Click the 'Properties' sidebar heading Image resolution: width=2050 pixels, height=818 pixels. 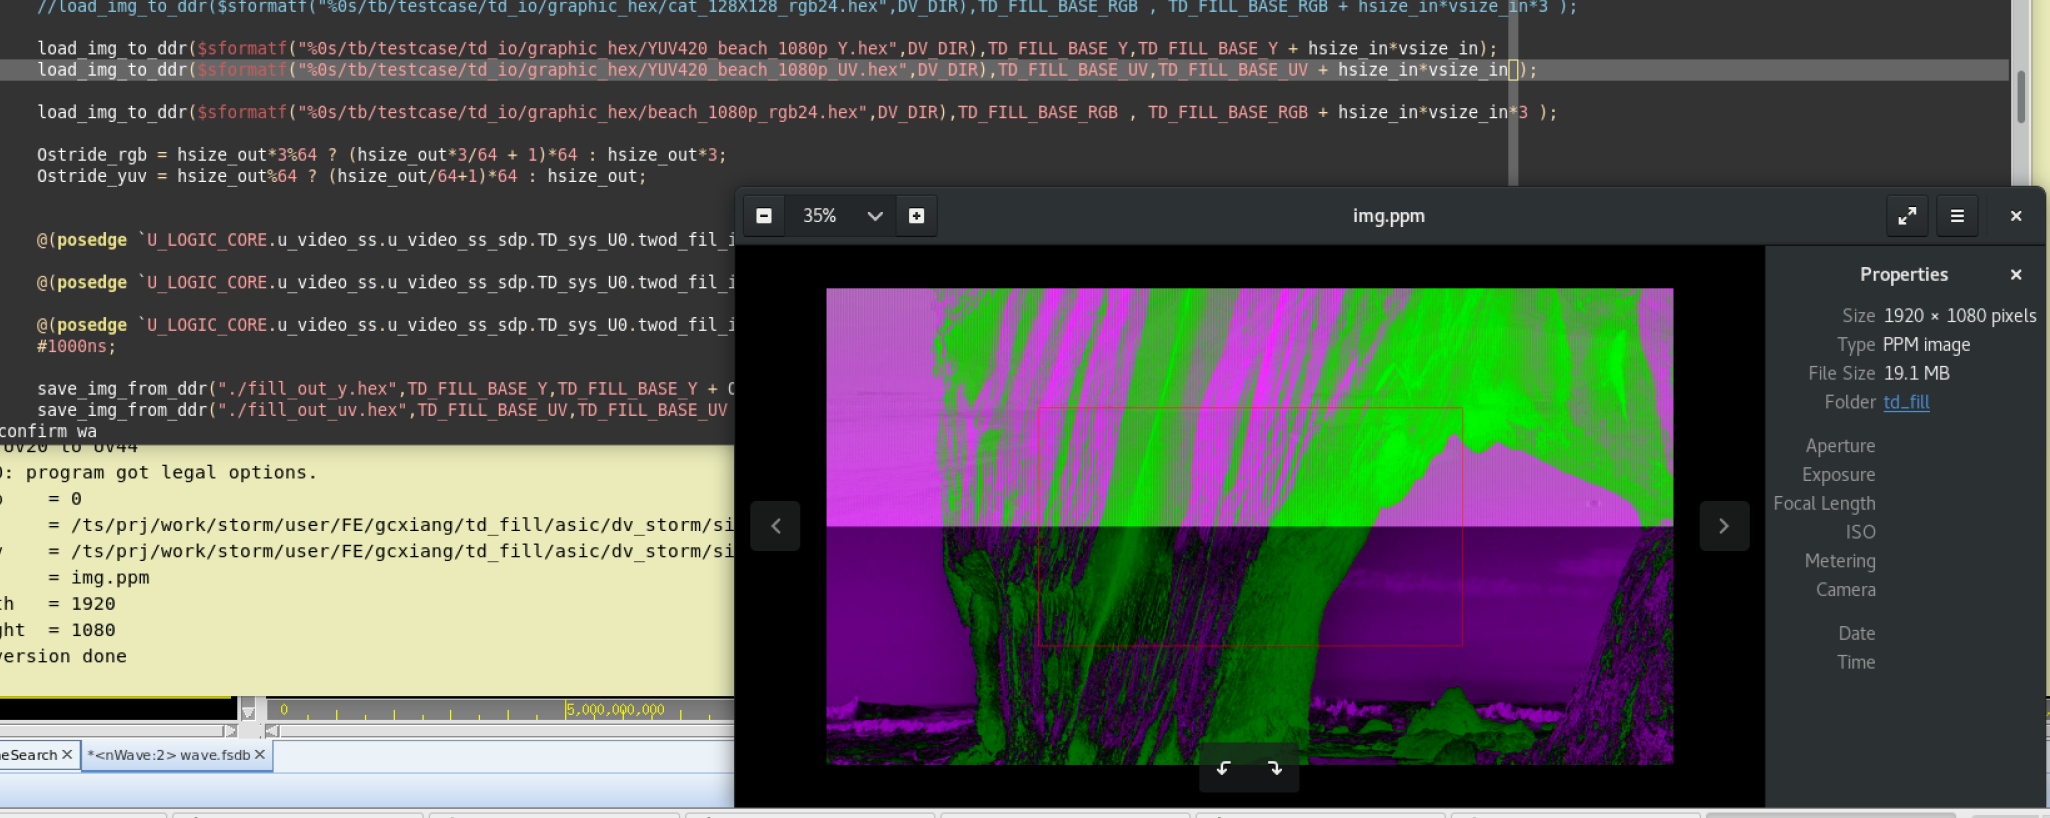pos(1904,274)
